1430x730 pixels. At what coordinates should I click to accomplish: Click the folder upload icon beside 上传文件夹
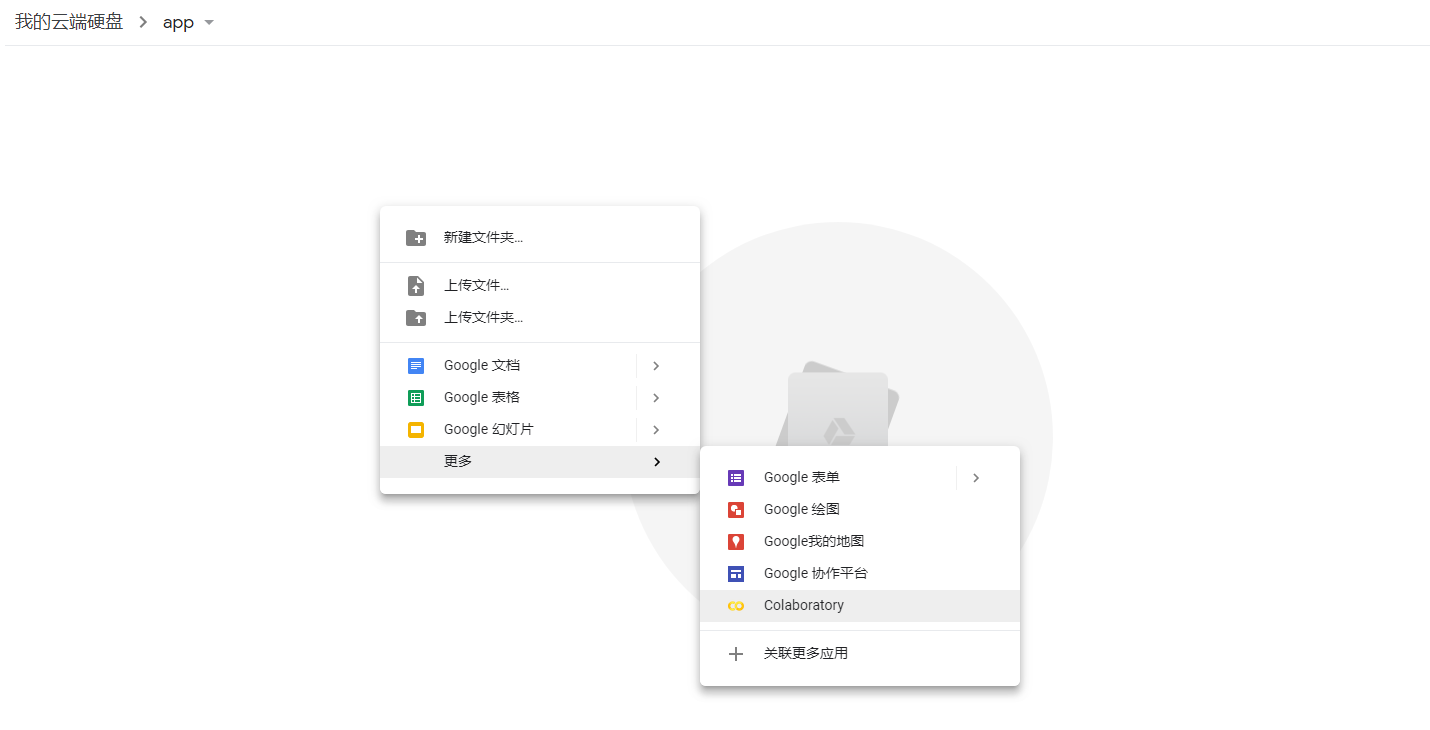(x=415, y=316)
